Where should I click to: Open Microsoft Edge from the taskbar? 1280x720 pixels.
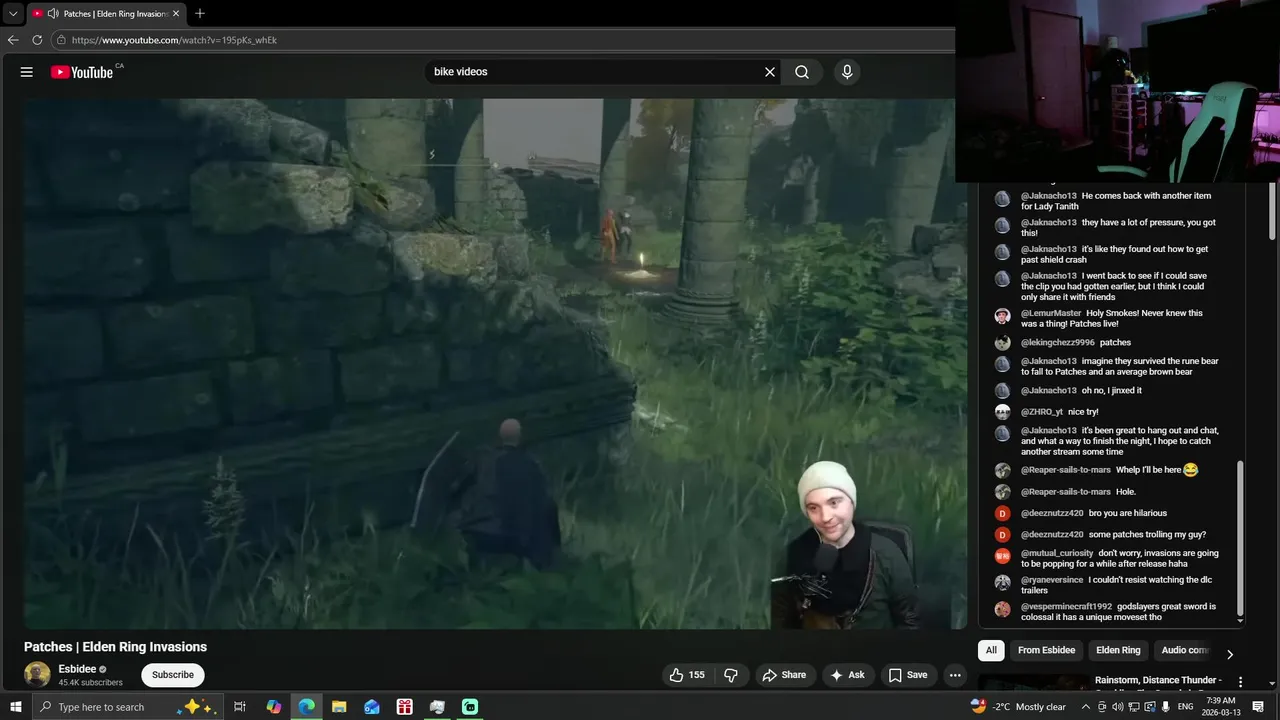click(x=306, y=706)
